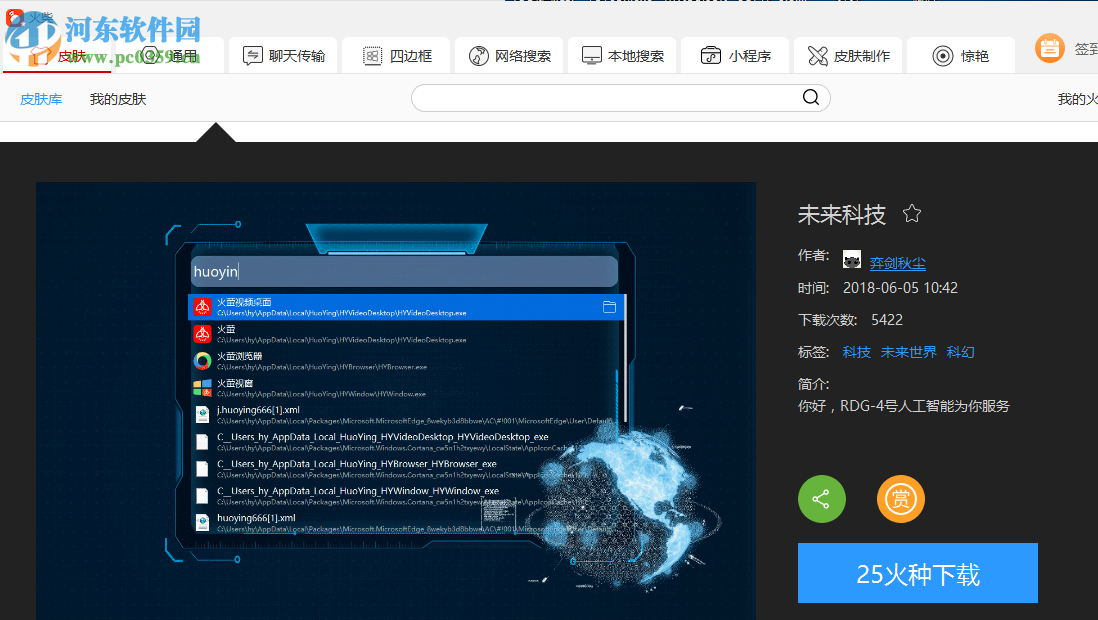Click the orange 签到 calendar icon

click(1049, 48)
